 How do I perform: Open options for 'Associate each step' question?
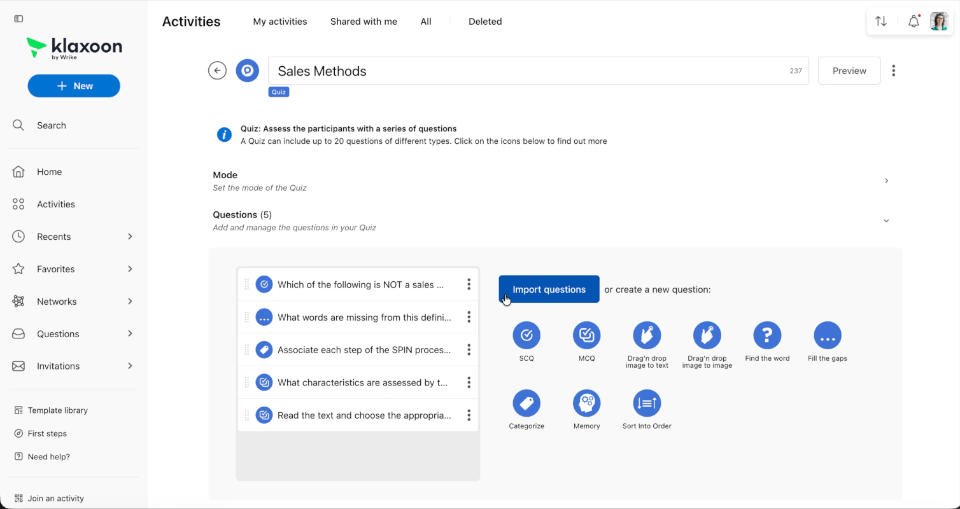pyautogui.click(x=468, y=350)
